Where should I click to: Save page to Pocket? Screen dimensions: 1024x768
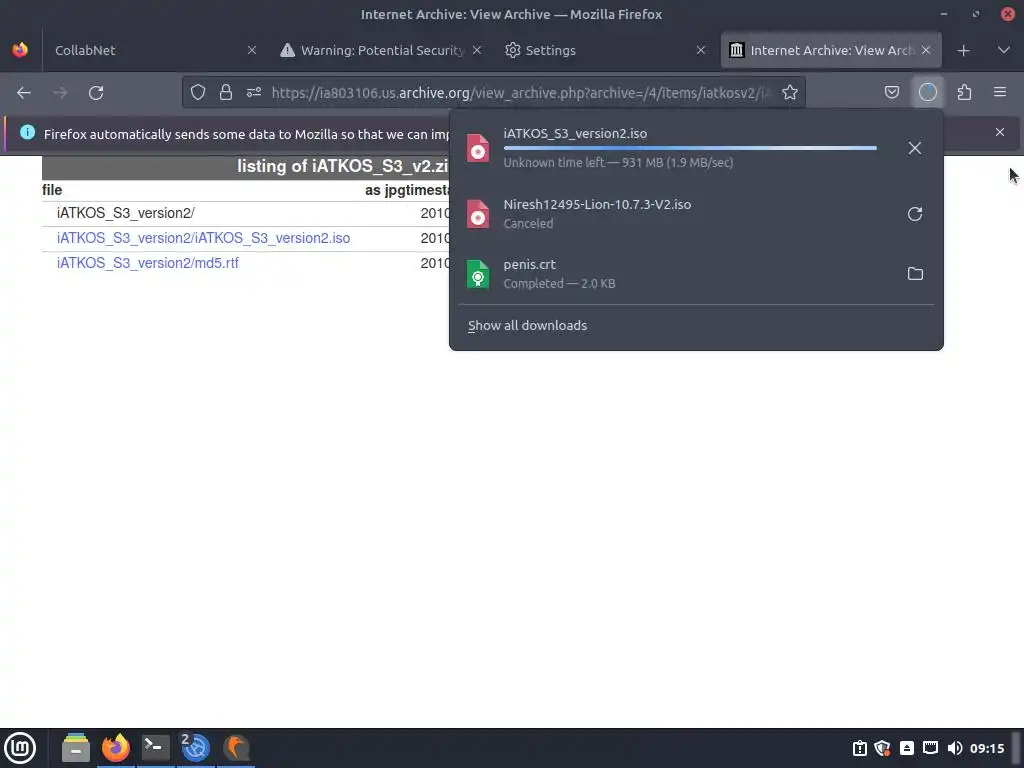click(891, 93)
